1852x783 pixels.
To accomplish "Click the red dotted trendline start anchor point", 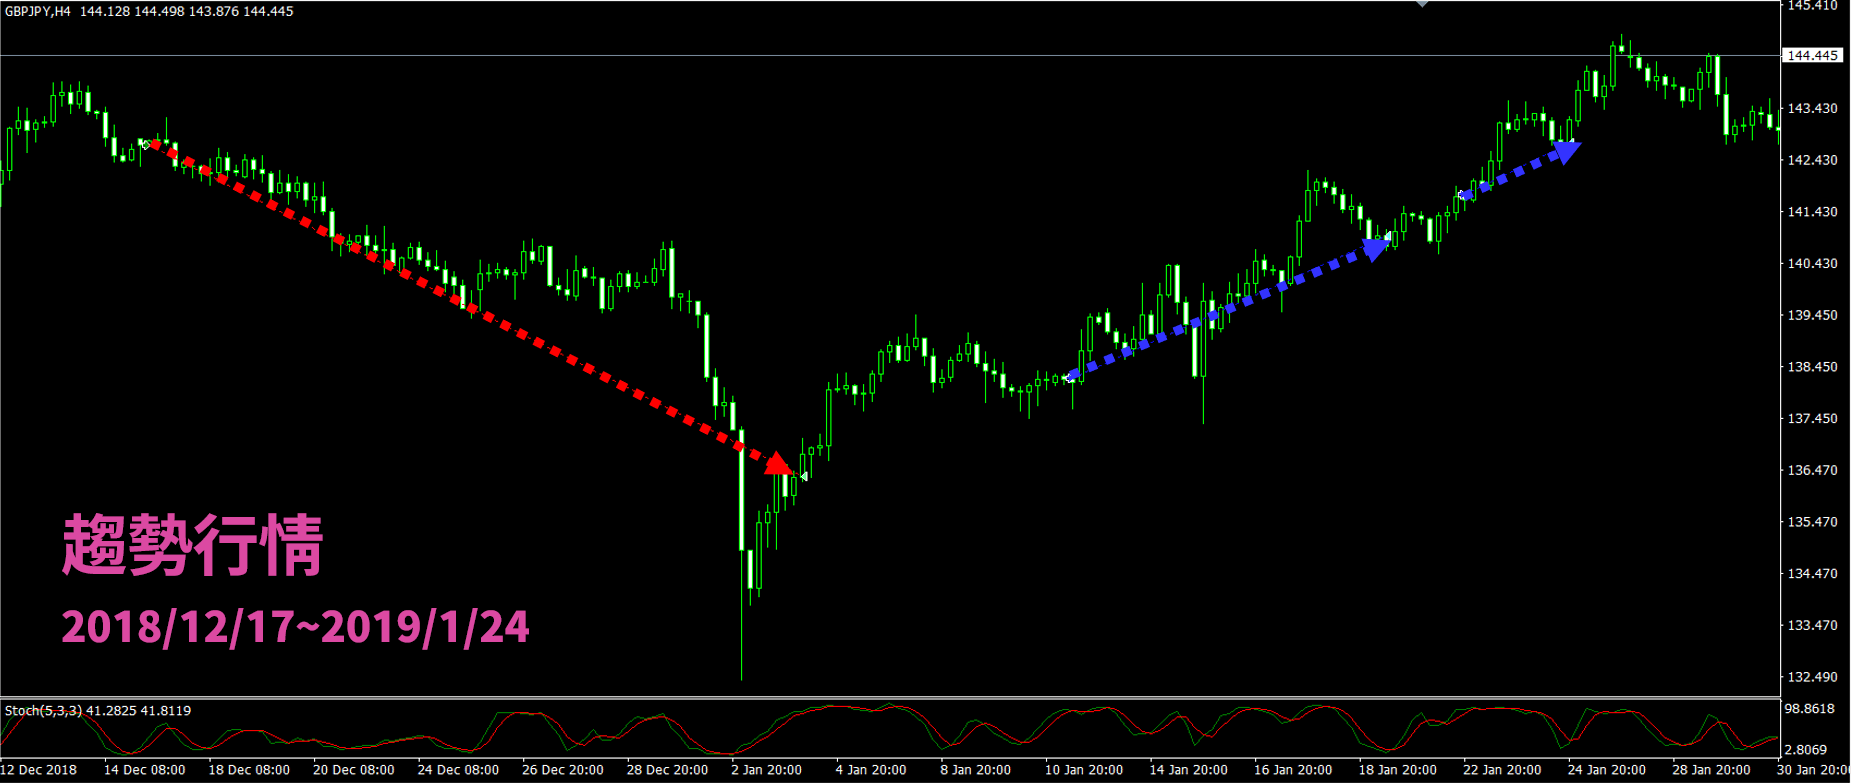I will [146, 144].
